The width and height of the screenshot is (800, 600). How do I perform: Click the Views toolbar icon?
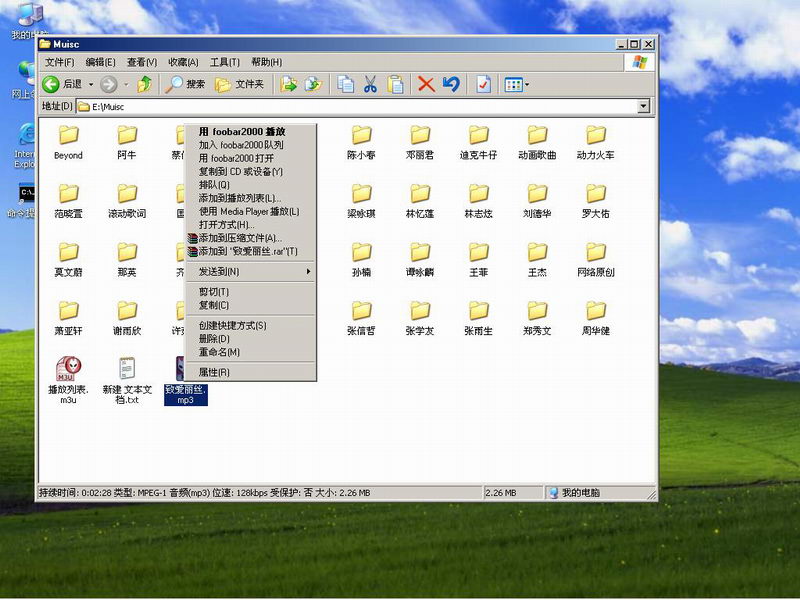coord(513,84)
